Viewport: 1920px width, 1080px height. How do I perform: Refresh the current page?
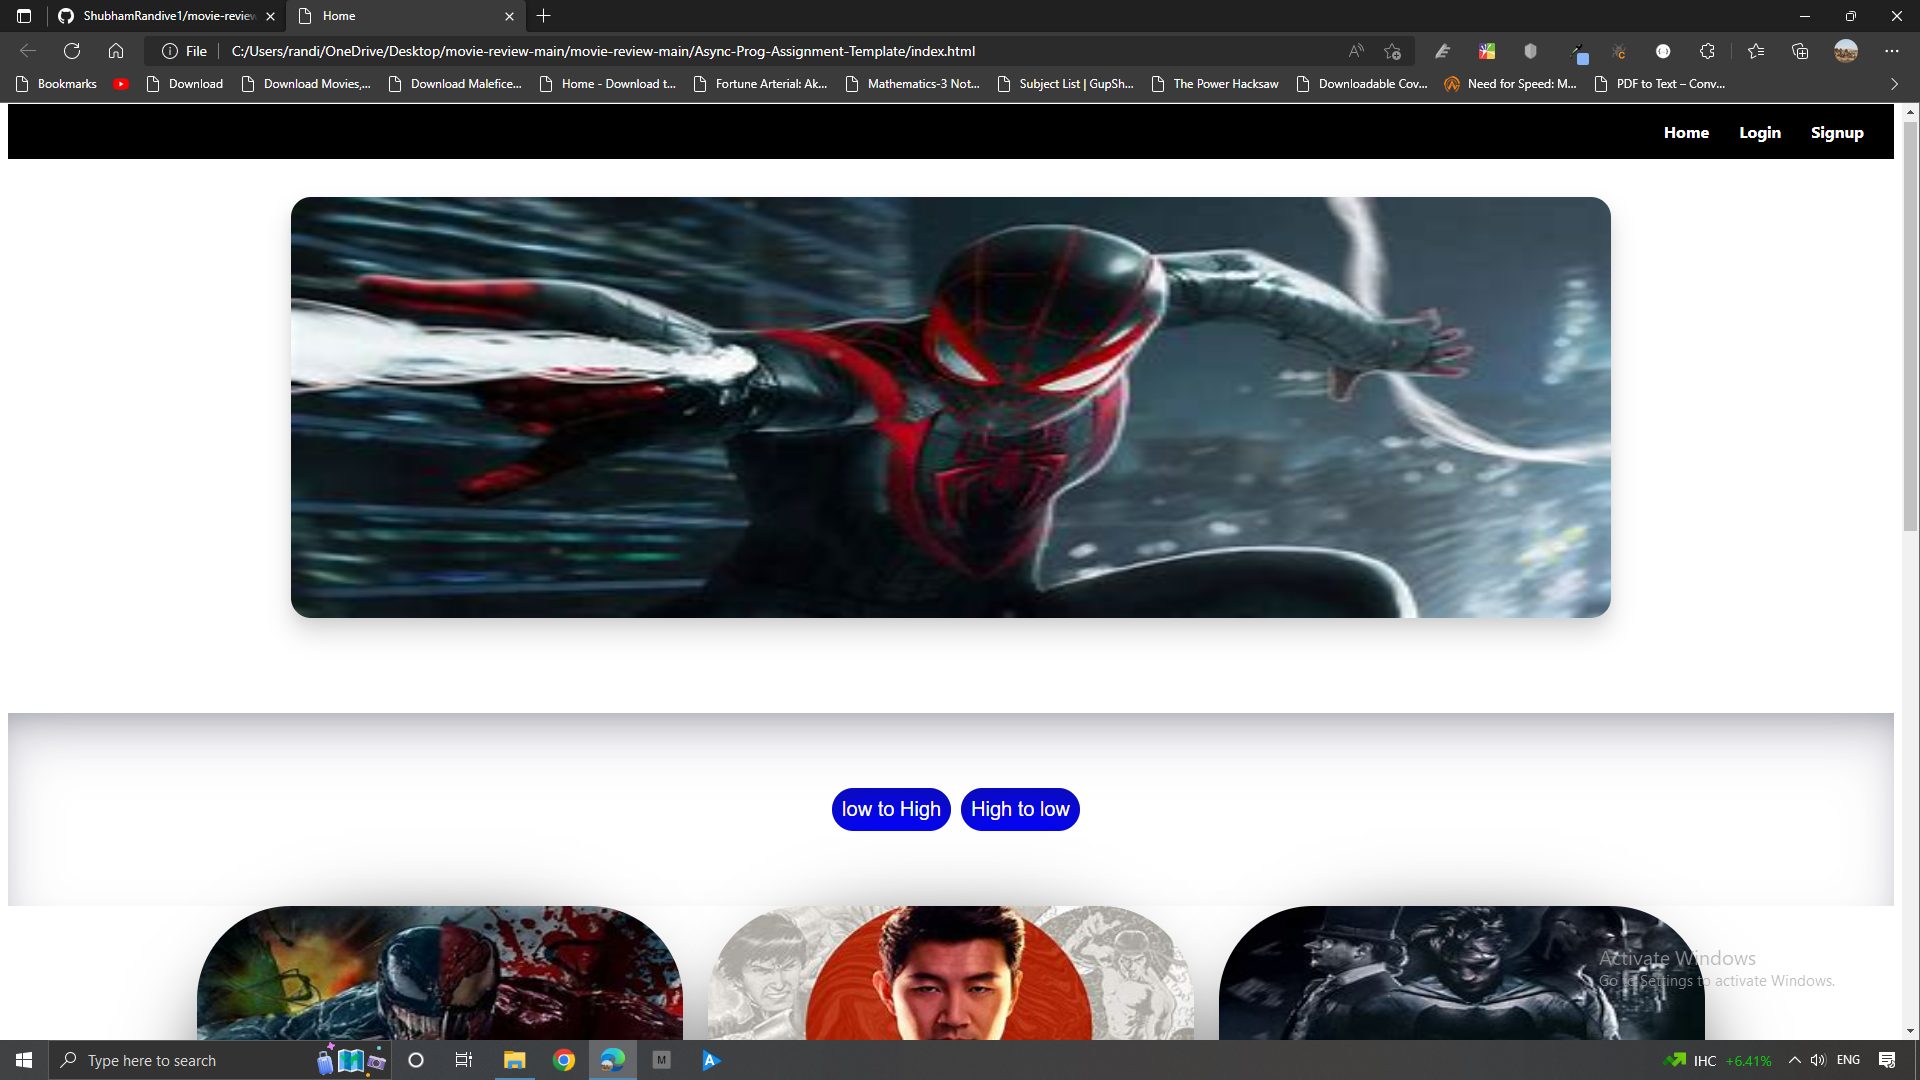[71, 51]
